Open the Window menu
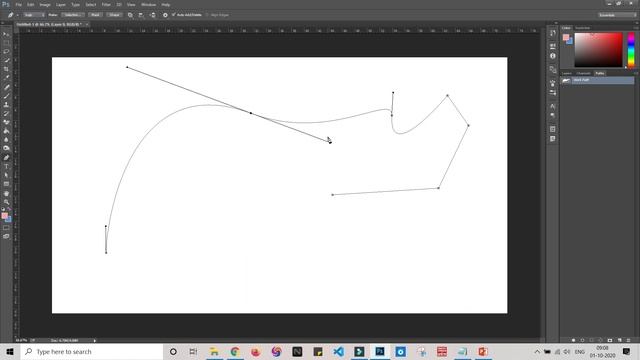This screenshot has height=360, width=640. 149,4
